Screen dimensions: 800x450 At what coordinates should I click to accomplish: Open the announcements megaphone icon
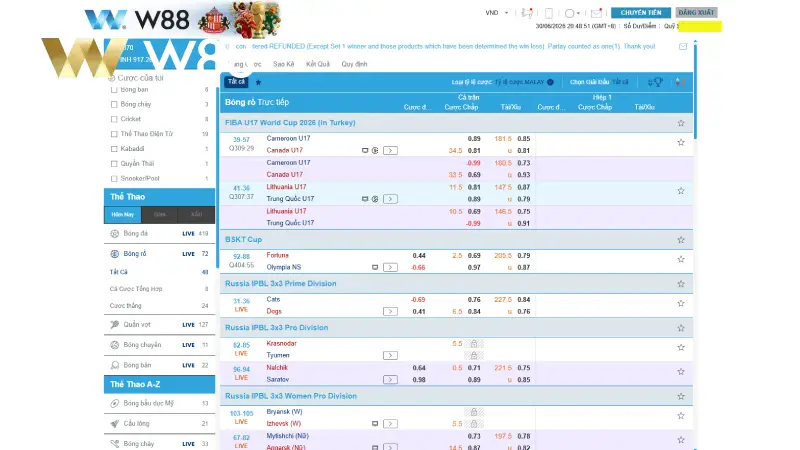point(527,13)
